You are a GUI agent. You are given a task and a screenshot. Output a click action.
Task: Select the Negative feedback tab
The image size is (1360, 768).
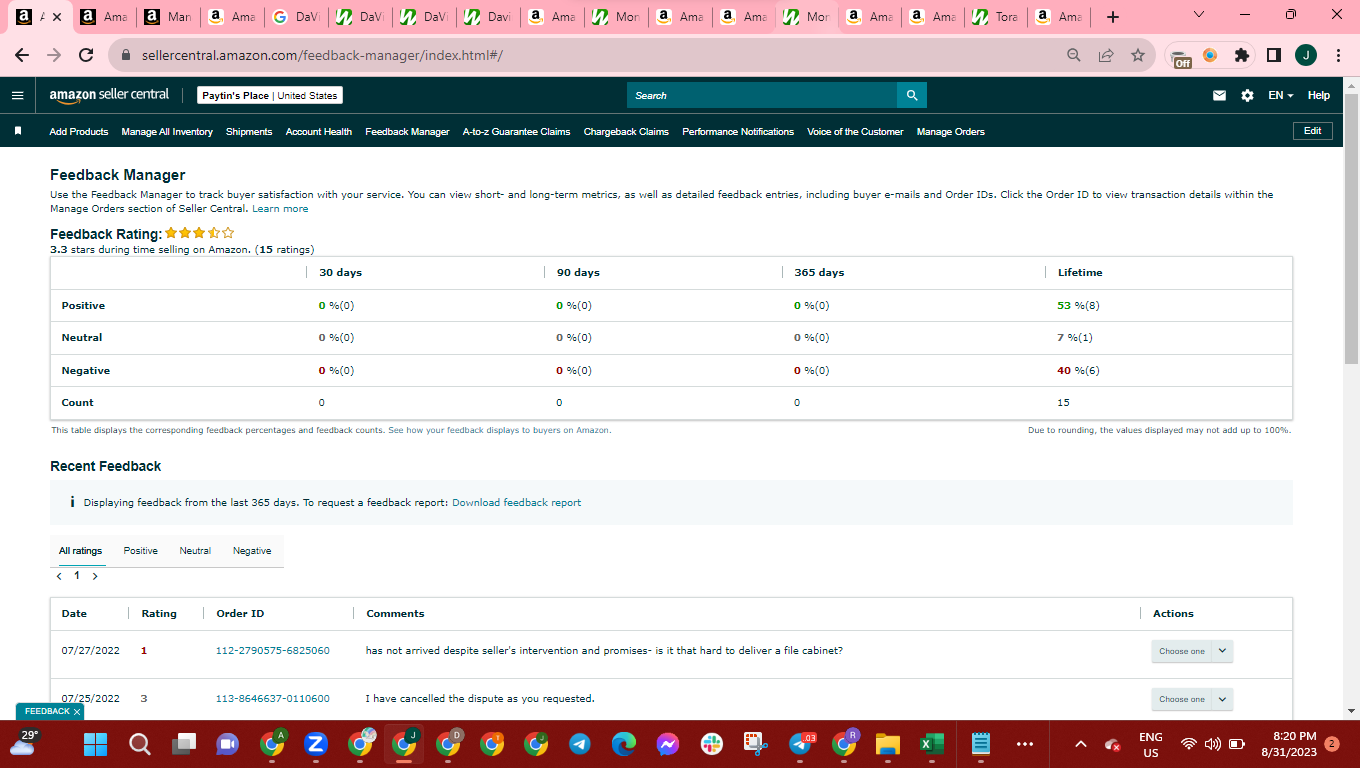click(252, 551)
